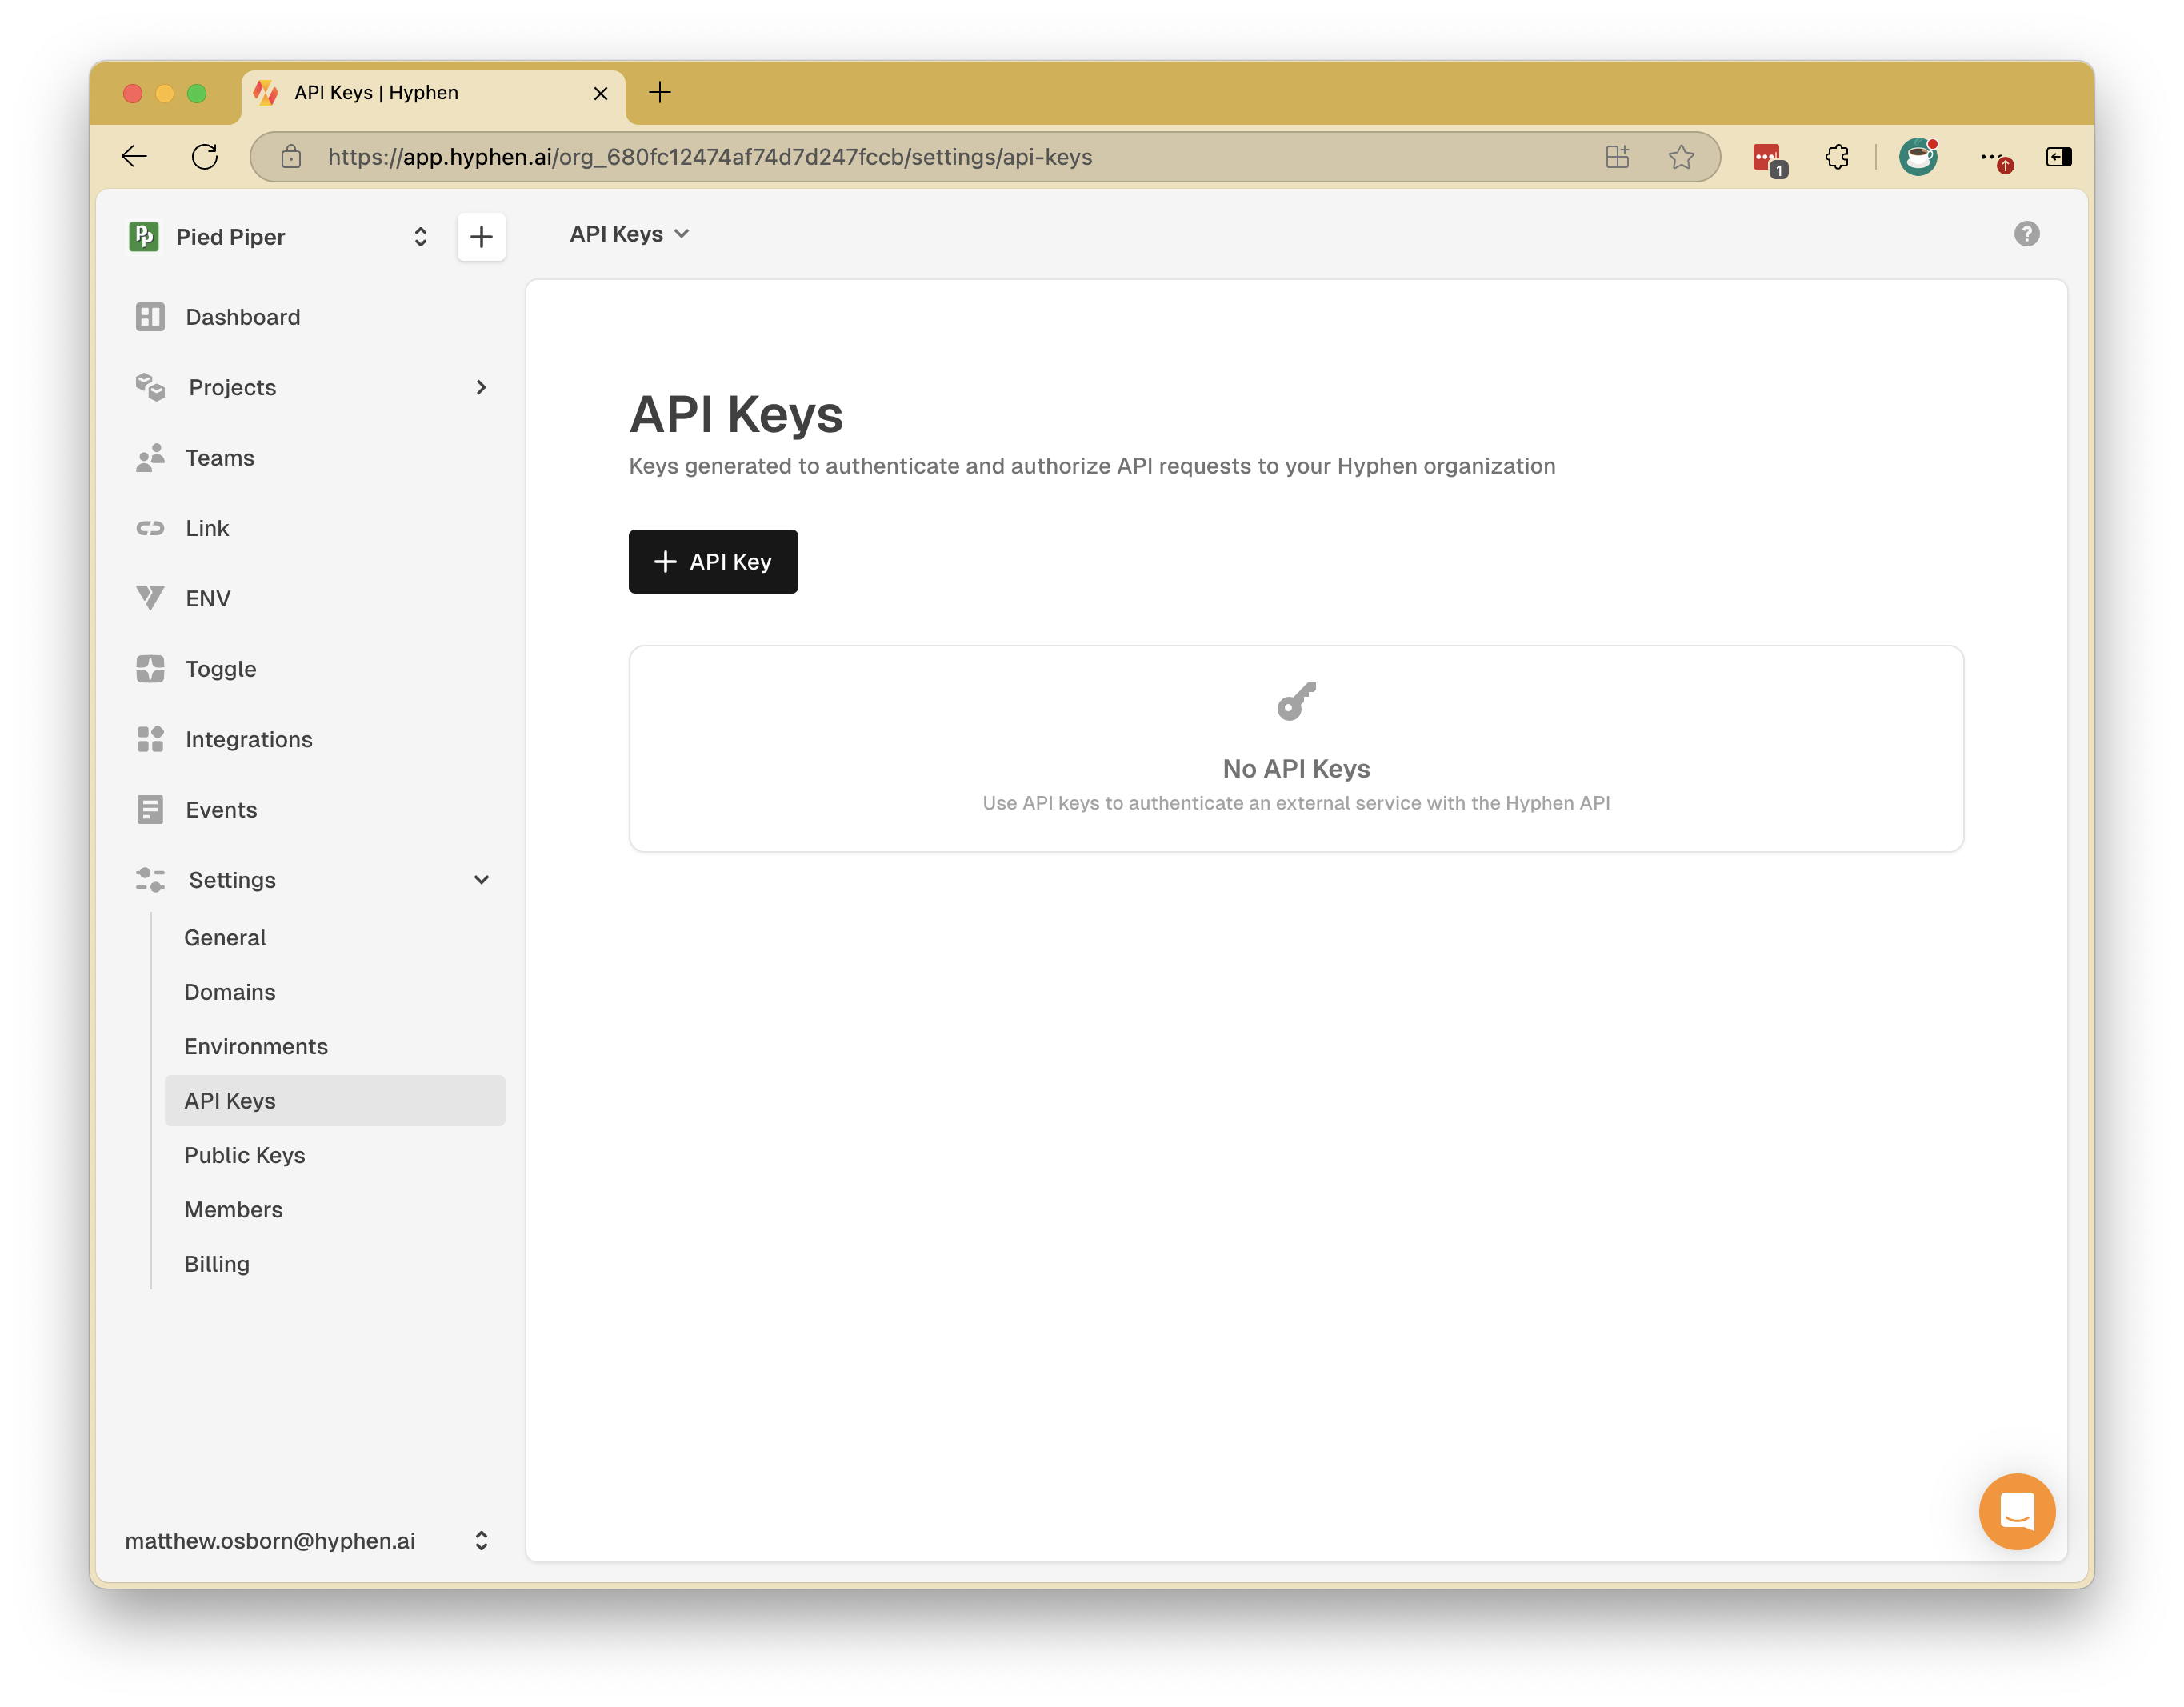Click the browser address bar URL
The height and width of the screenshot is (1707, 2184).
(x=709, y=157)
